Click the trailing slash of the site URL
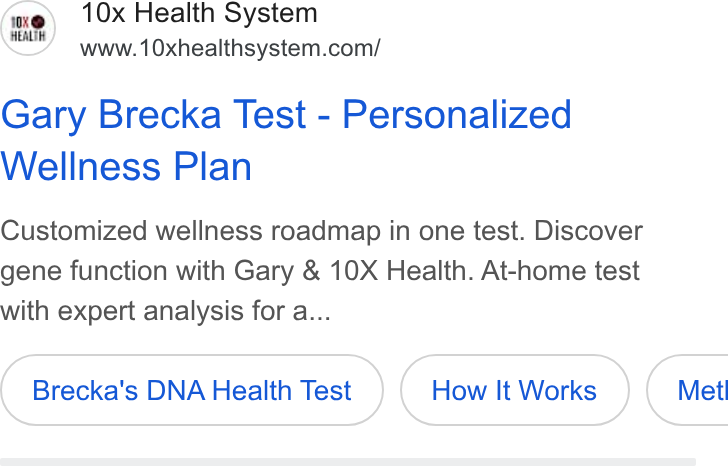Screen dimensions: 728x466 pyautogui.click(x=377, y=48)
